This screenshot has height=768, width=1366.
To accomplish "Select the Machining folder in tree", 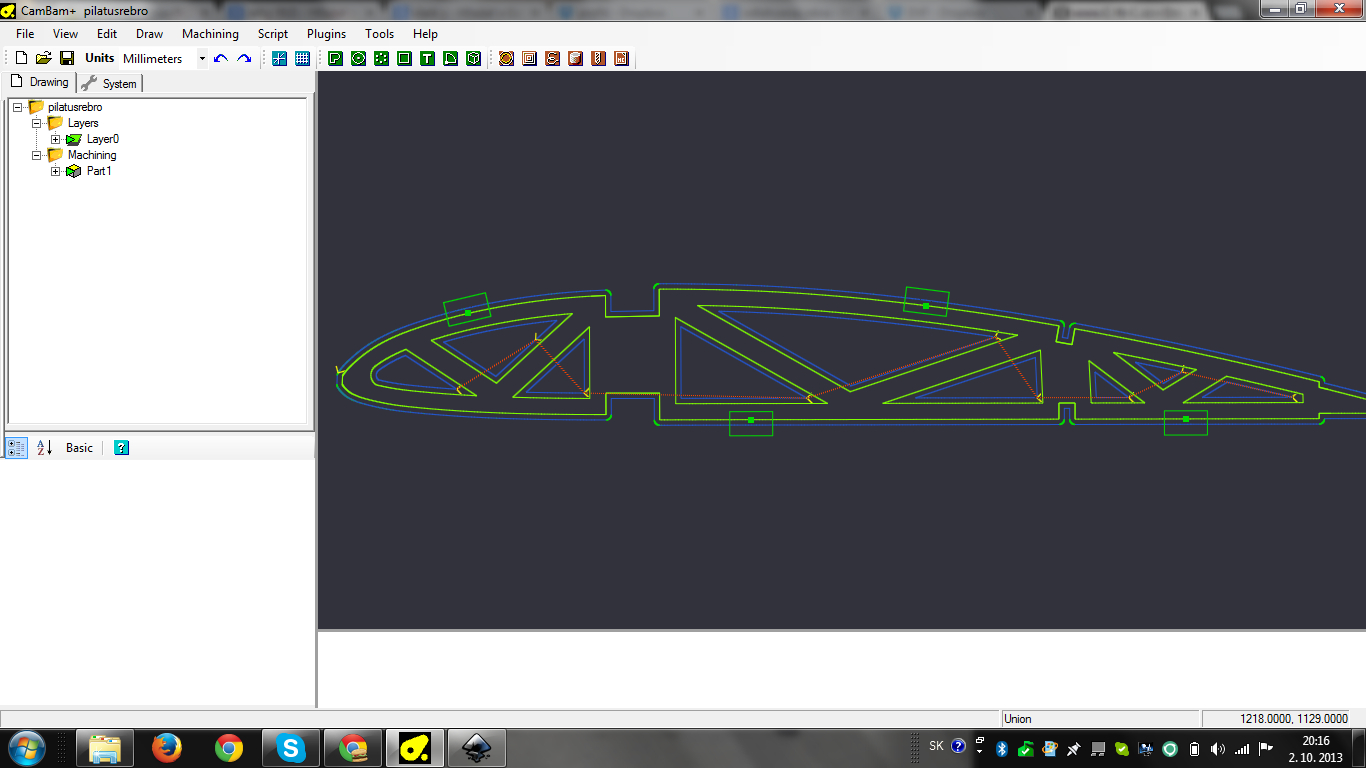I will pyautogui.click(x=92, y=155).
